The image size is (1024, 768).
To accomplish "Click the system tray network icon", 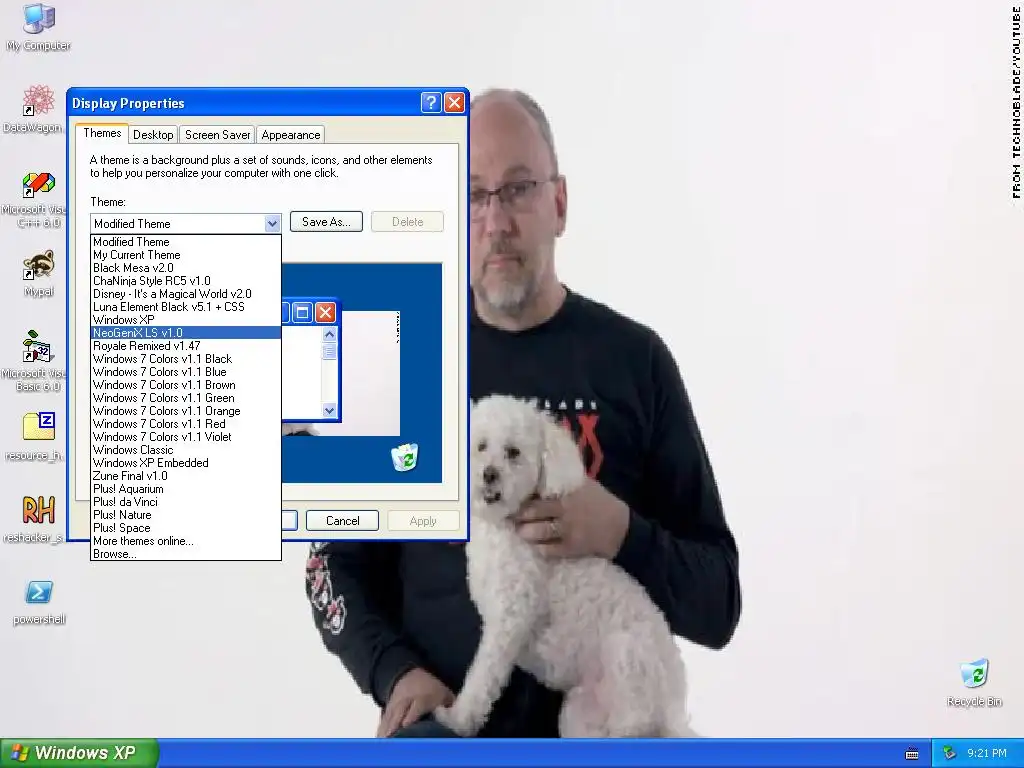I will [x=949, y=753].
